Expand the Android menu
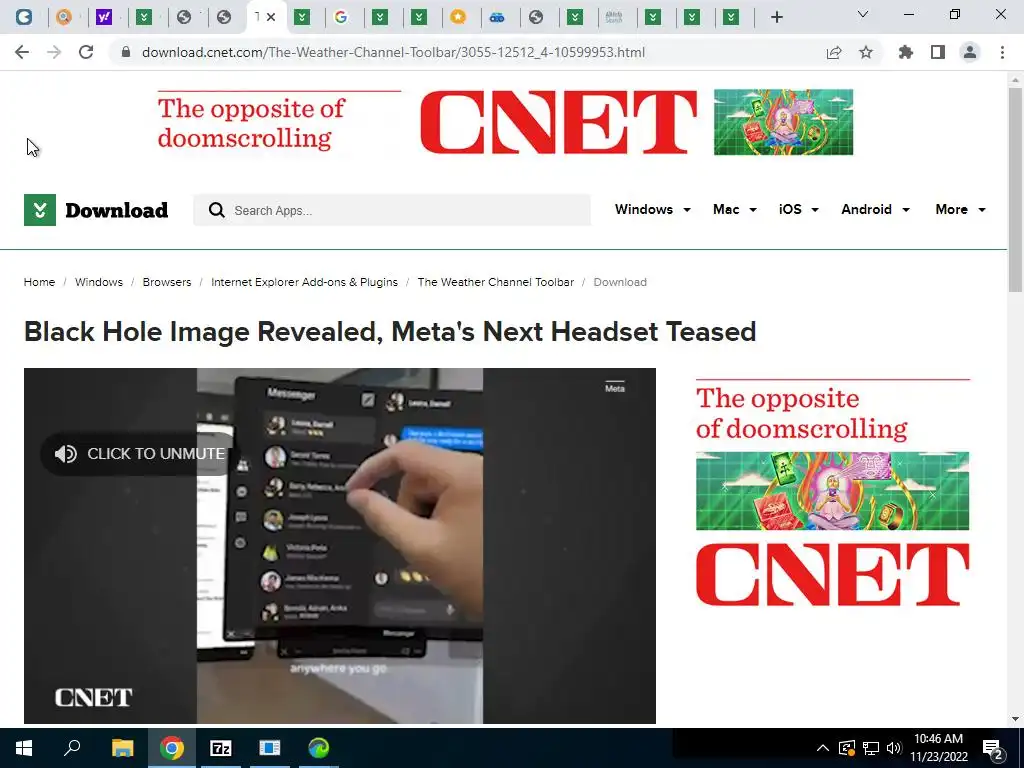 (875, 210)
